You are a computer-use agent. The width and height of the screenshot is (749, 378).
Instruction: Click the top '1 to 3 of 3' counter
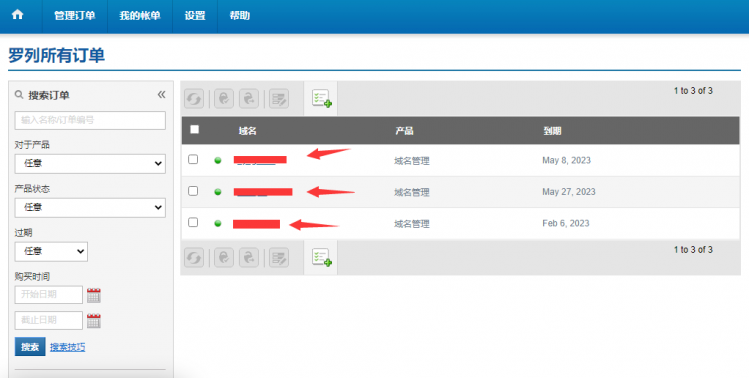pyautogui.click(x=693, y=91)
